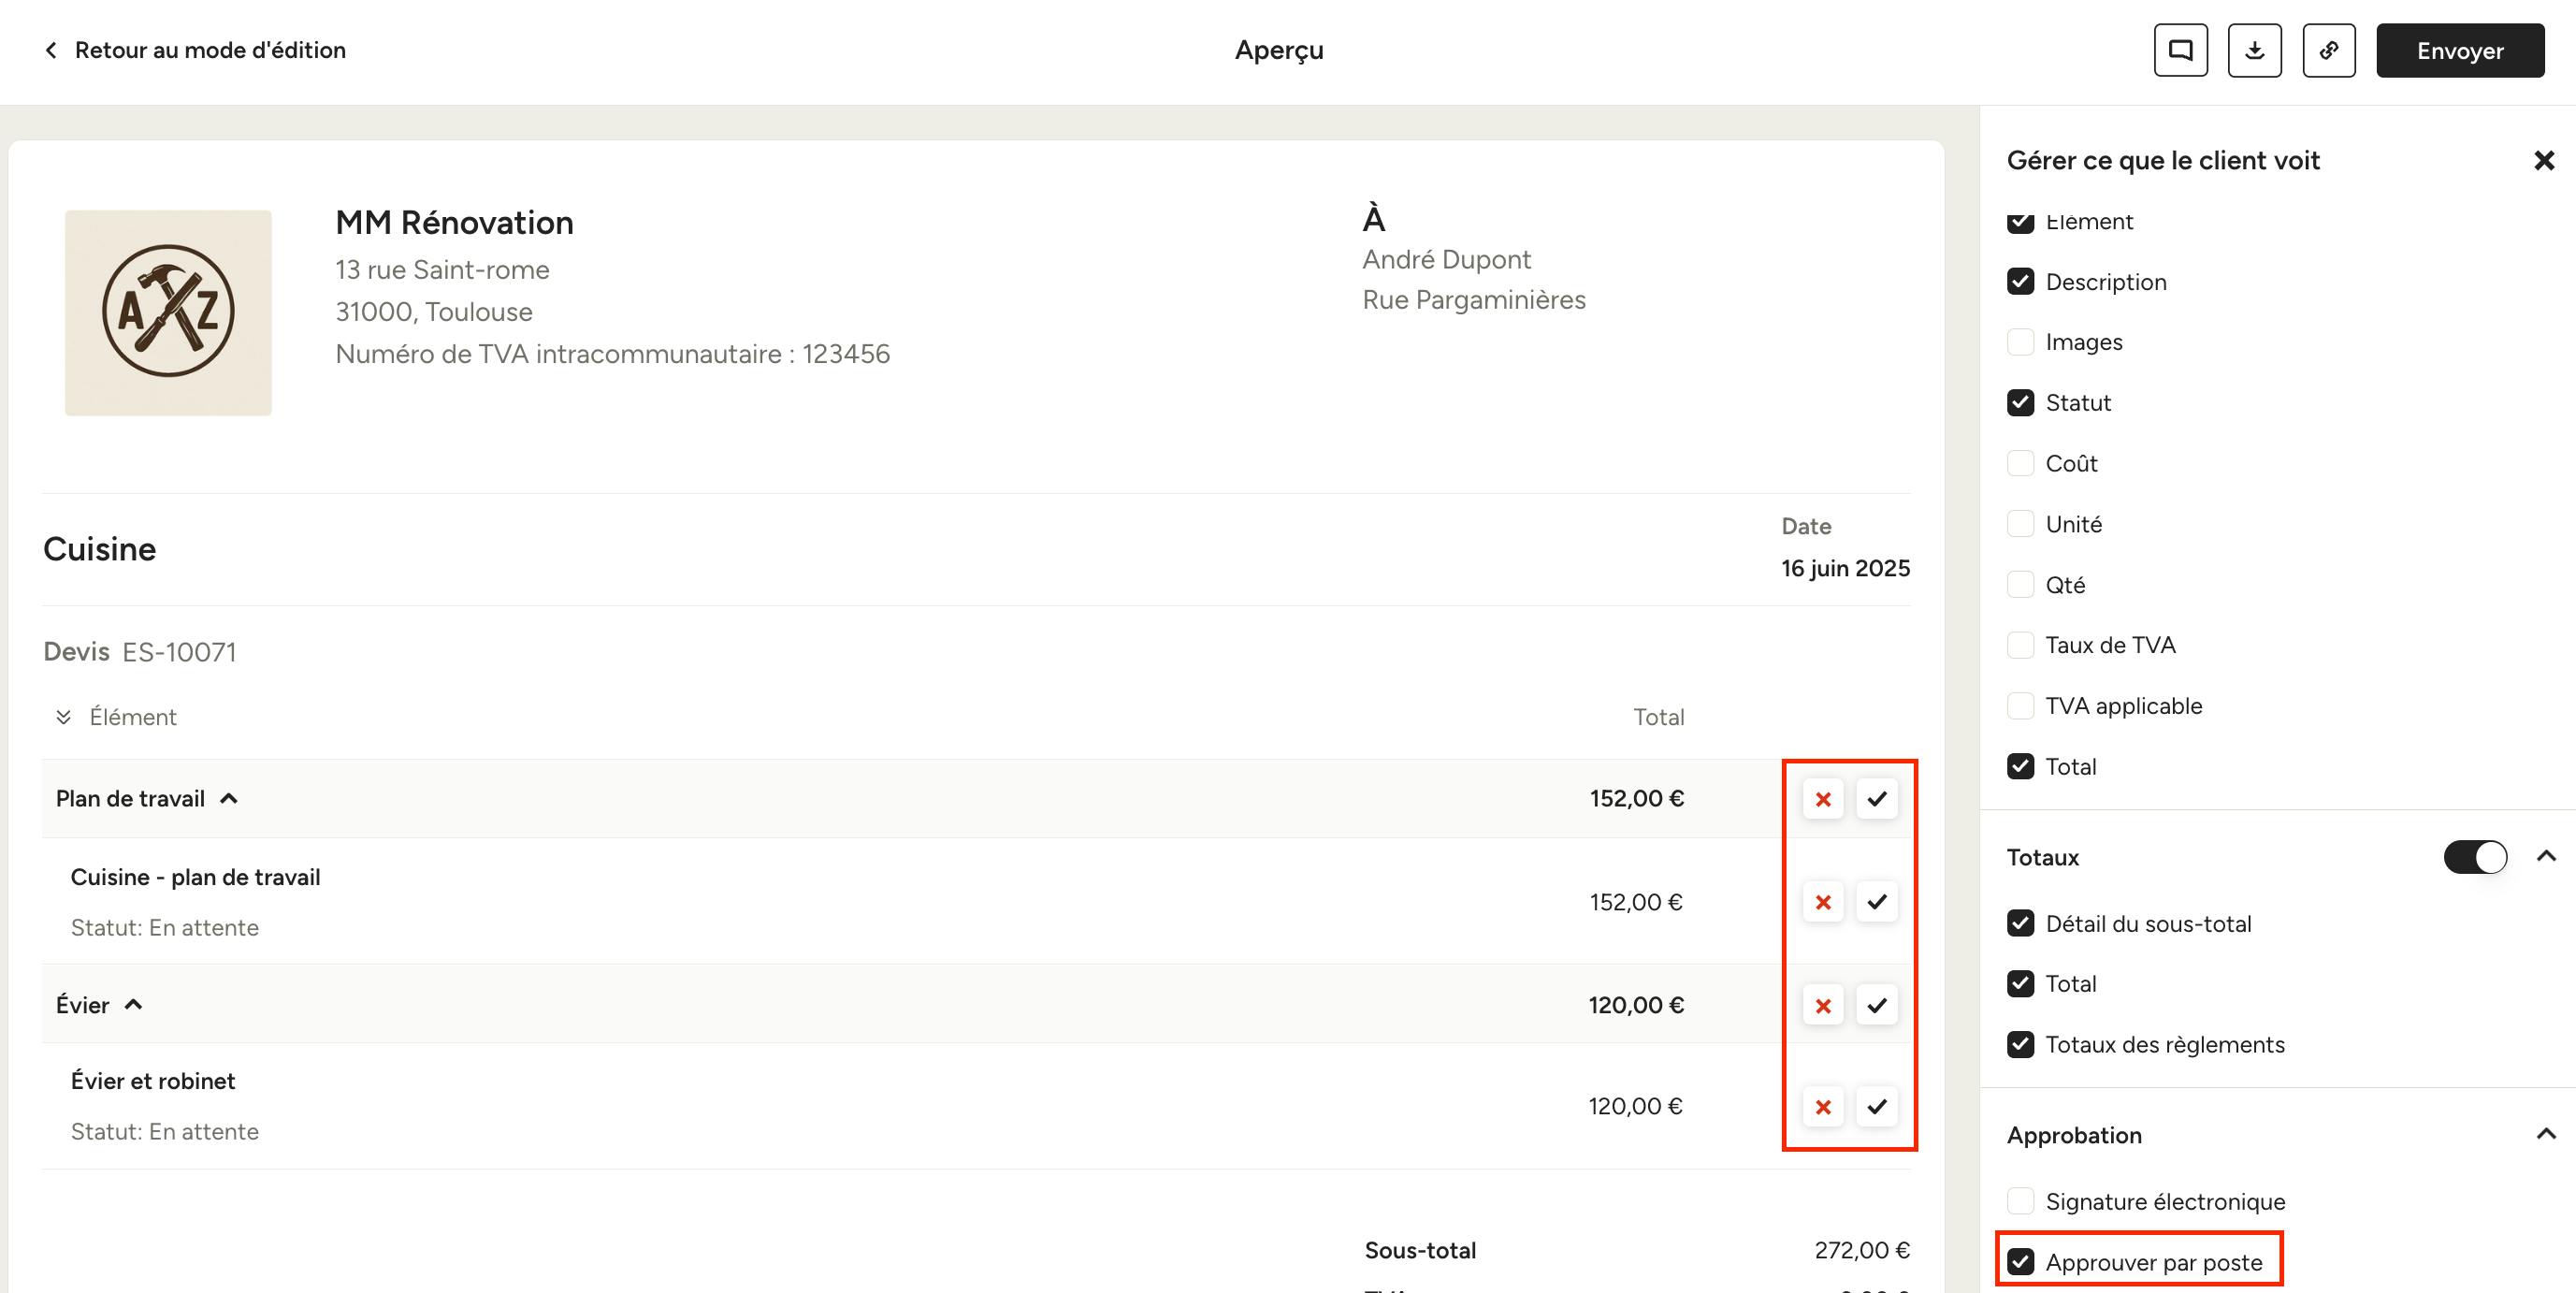Copy the share link icon
This screenshot has height=1293, width=2576.
pos(2329,50)
